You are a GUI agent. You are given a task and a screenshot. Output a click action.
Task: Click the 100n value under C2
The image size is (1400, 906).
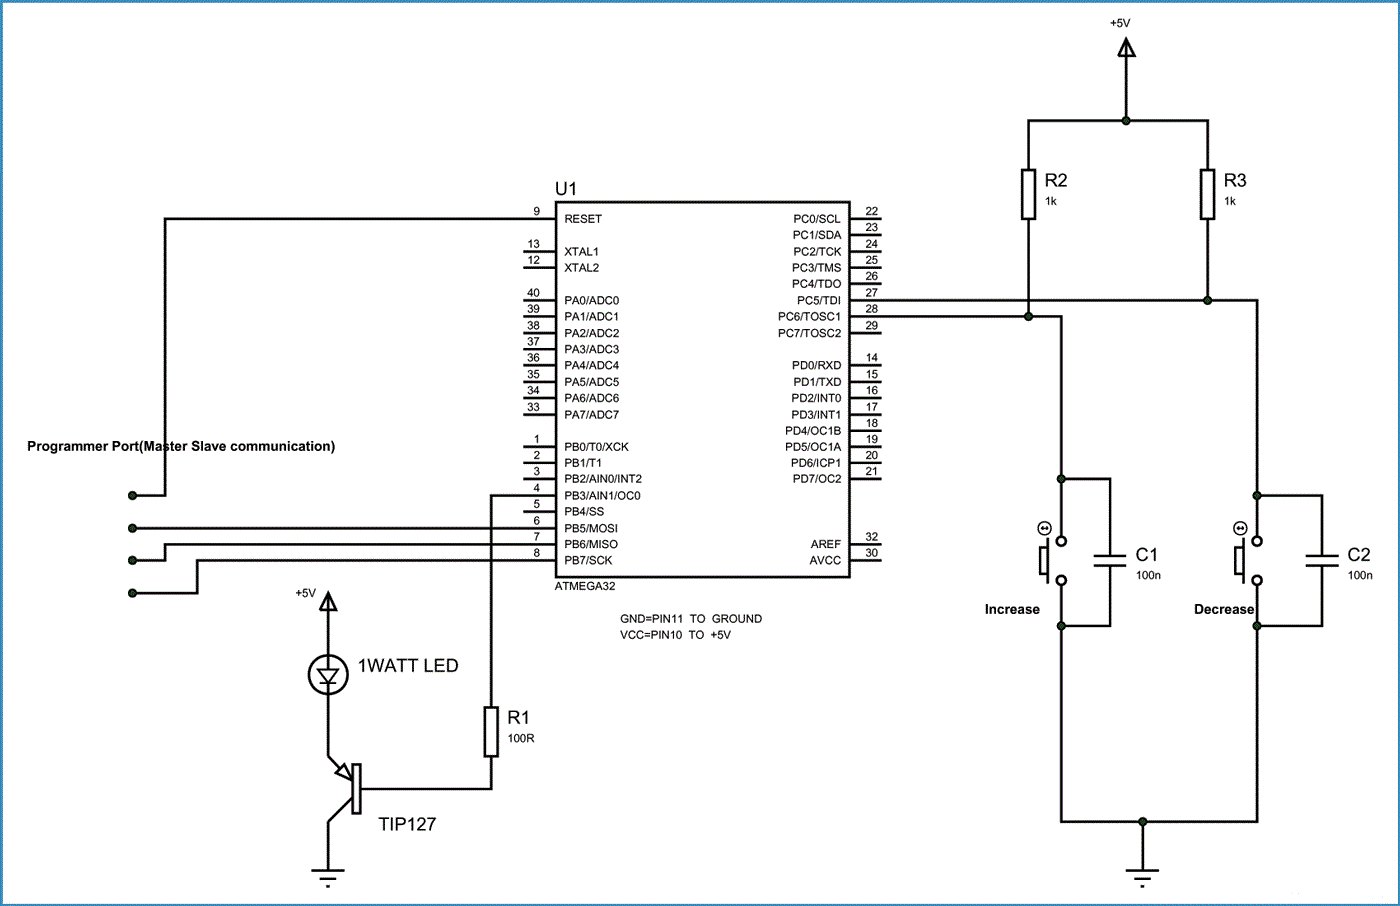(x=1360, y=576)
